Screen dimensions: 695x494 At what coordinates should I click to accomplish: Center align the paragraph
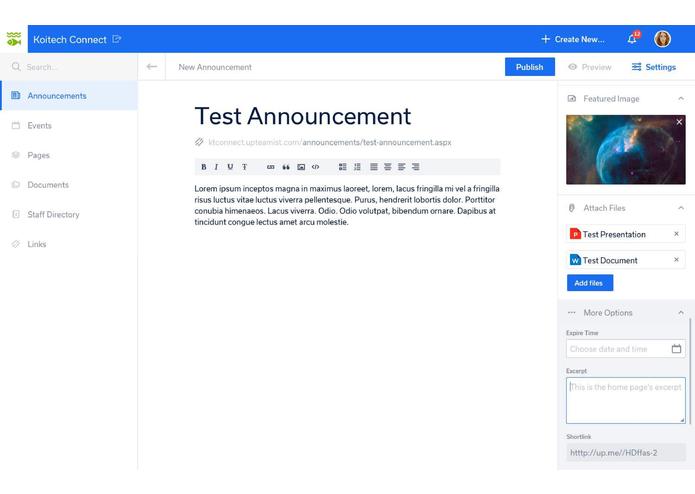pyautogui.click(x=387, y=167)
